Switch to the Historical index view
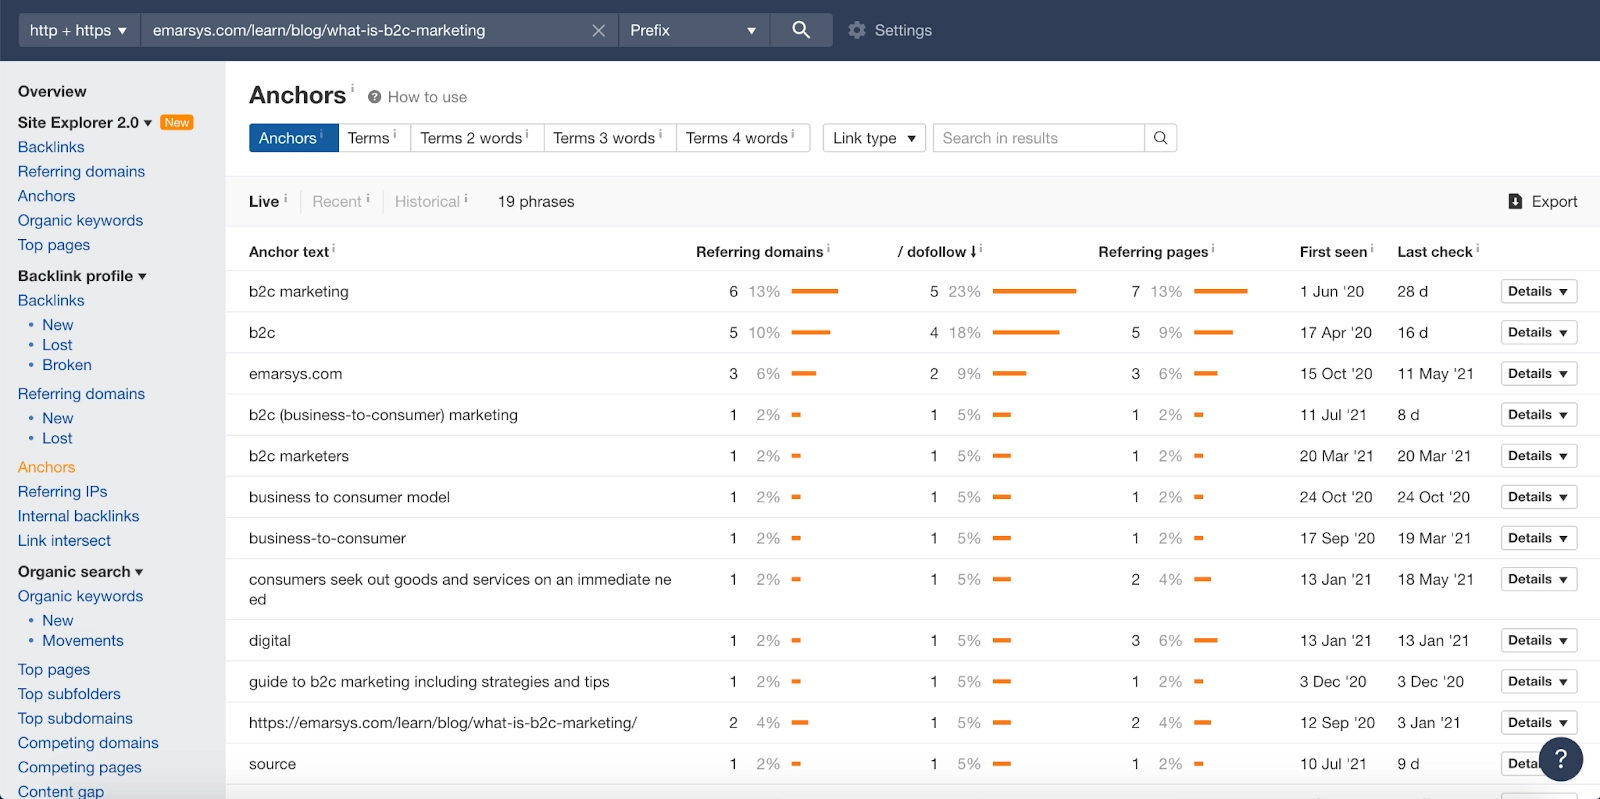1600x799 pixels. (x=427, y=201)
